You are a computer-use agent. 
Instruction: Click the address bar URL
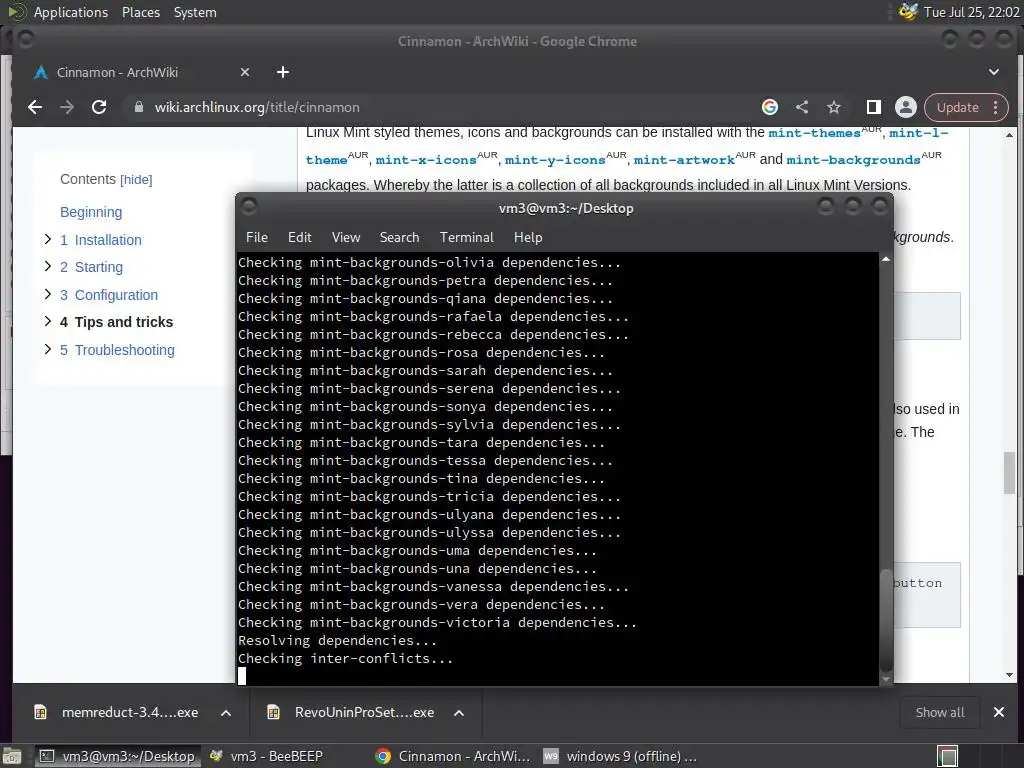point(257,107)
